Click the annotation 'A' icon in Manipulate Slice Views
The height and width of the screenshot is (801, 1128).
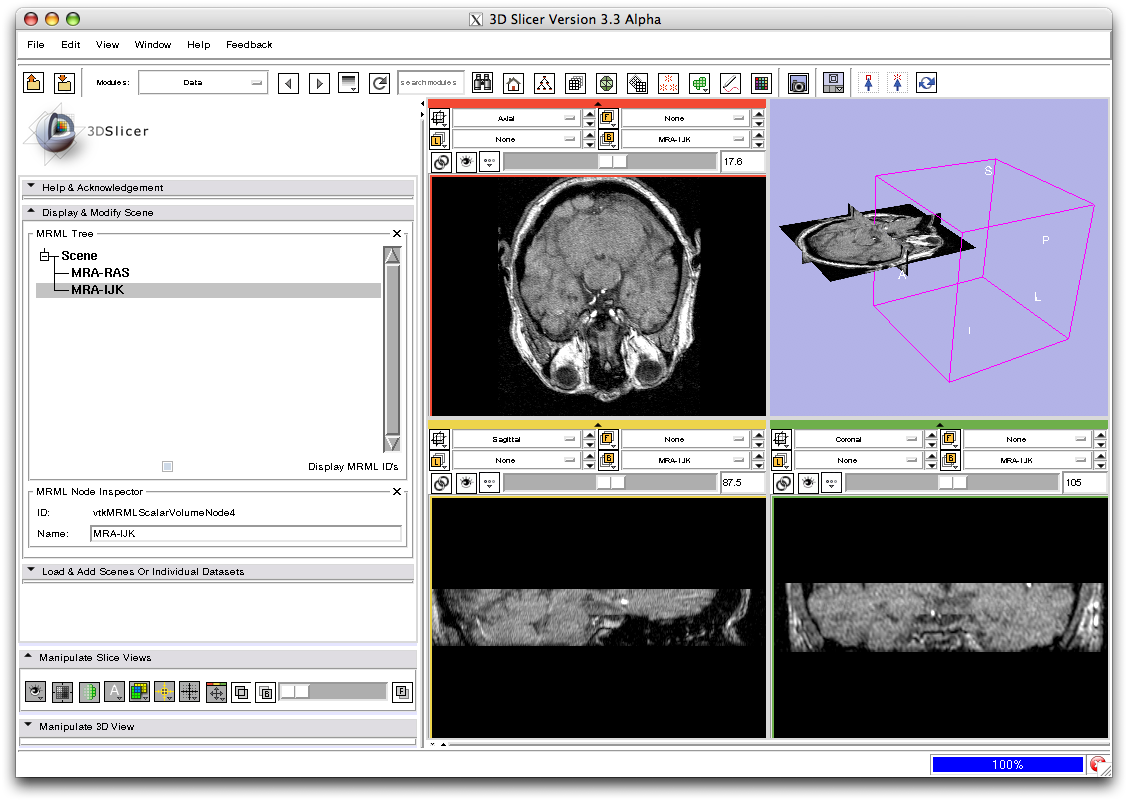pos(114,691)
